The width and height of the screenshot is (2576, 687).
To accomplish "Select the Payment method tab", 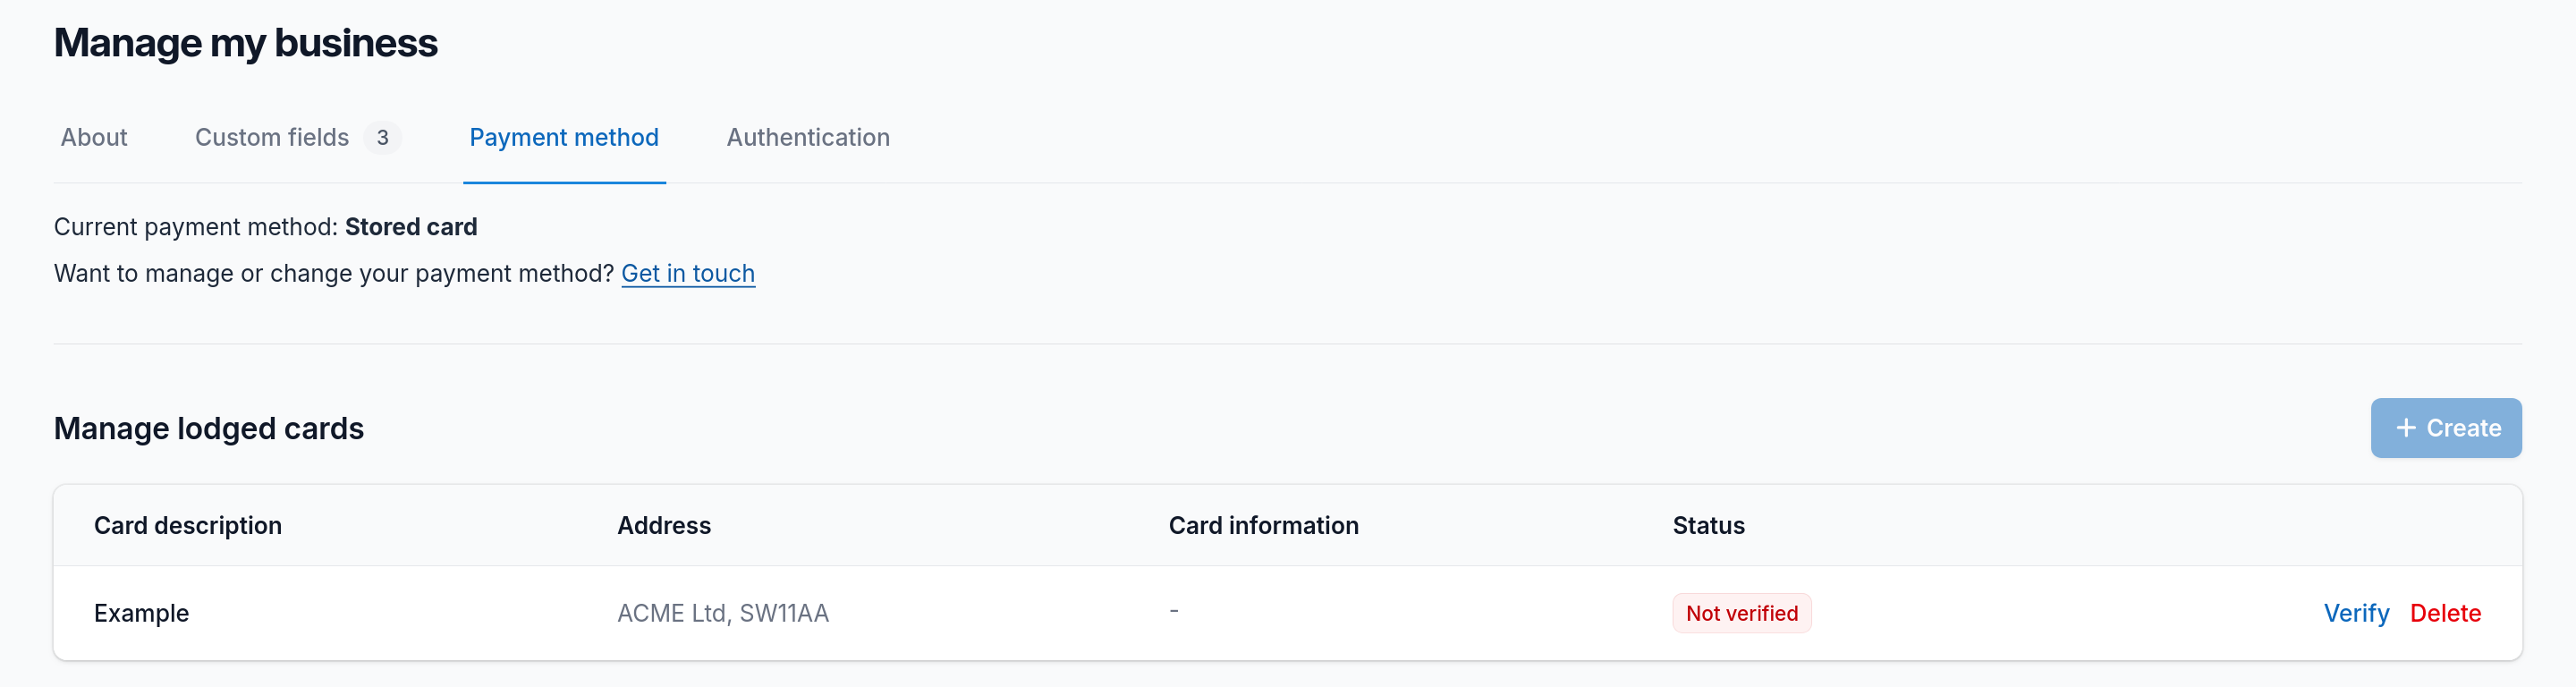I will coord(564,137).
